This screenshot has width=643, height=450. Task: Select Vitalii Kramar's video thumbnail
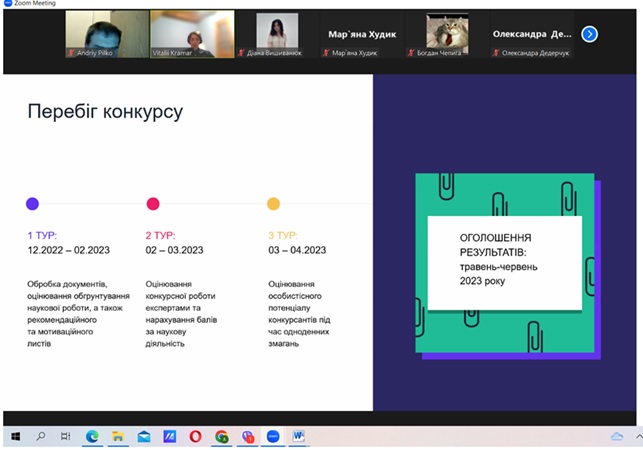coord(192,34)
